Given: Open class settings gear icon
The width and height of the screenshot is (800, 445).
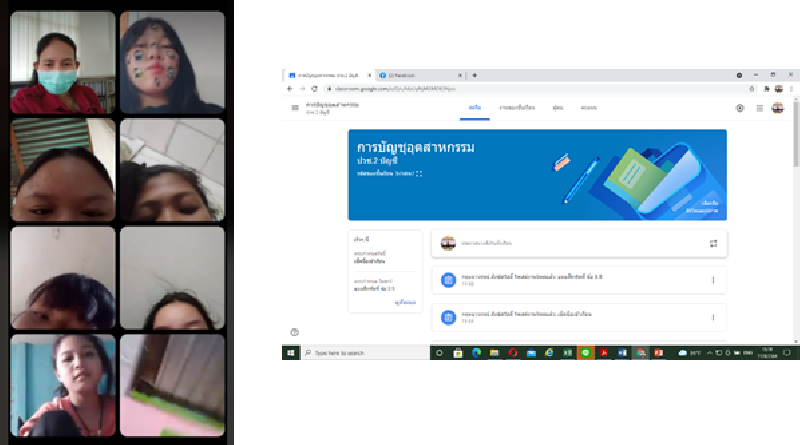Looking at the screenshot, I should tap(740, 108).
